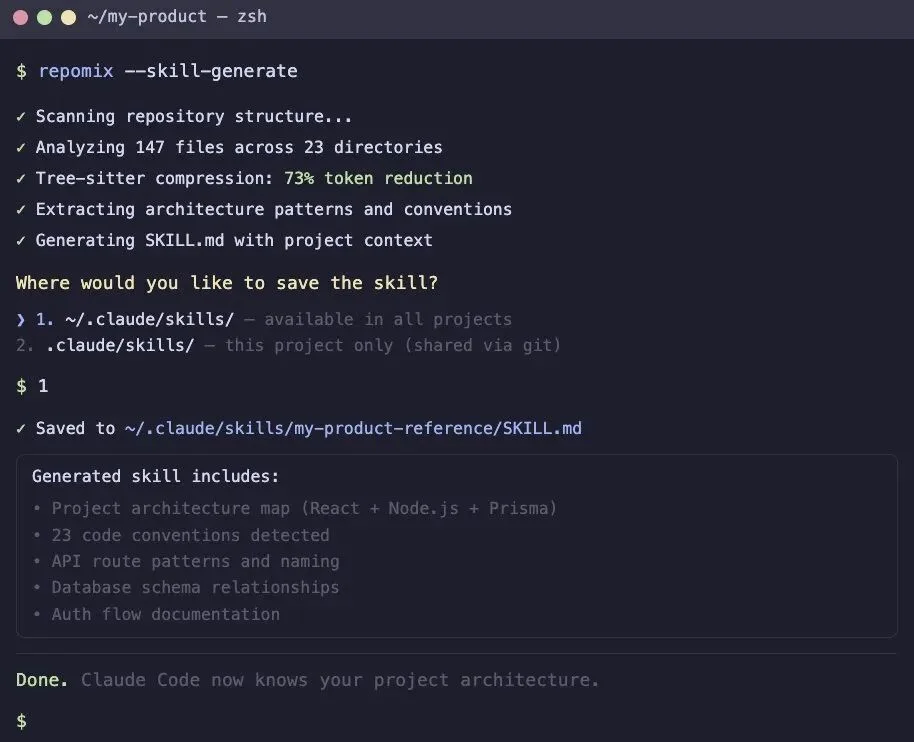The width and height of the screenshot is (914, 742).
Task: Click the checkmark before Tree-sitter compression
Action: pyautogui.click(x=21, y=178)
